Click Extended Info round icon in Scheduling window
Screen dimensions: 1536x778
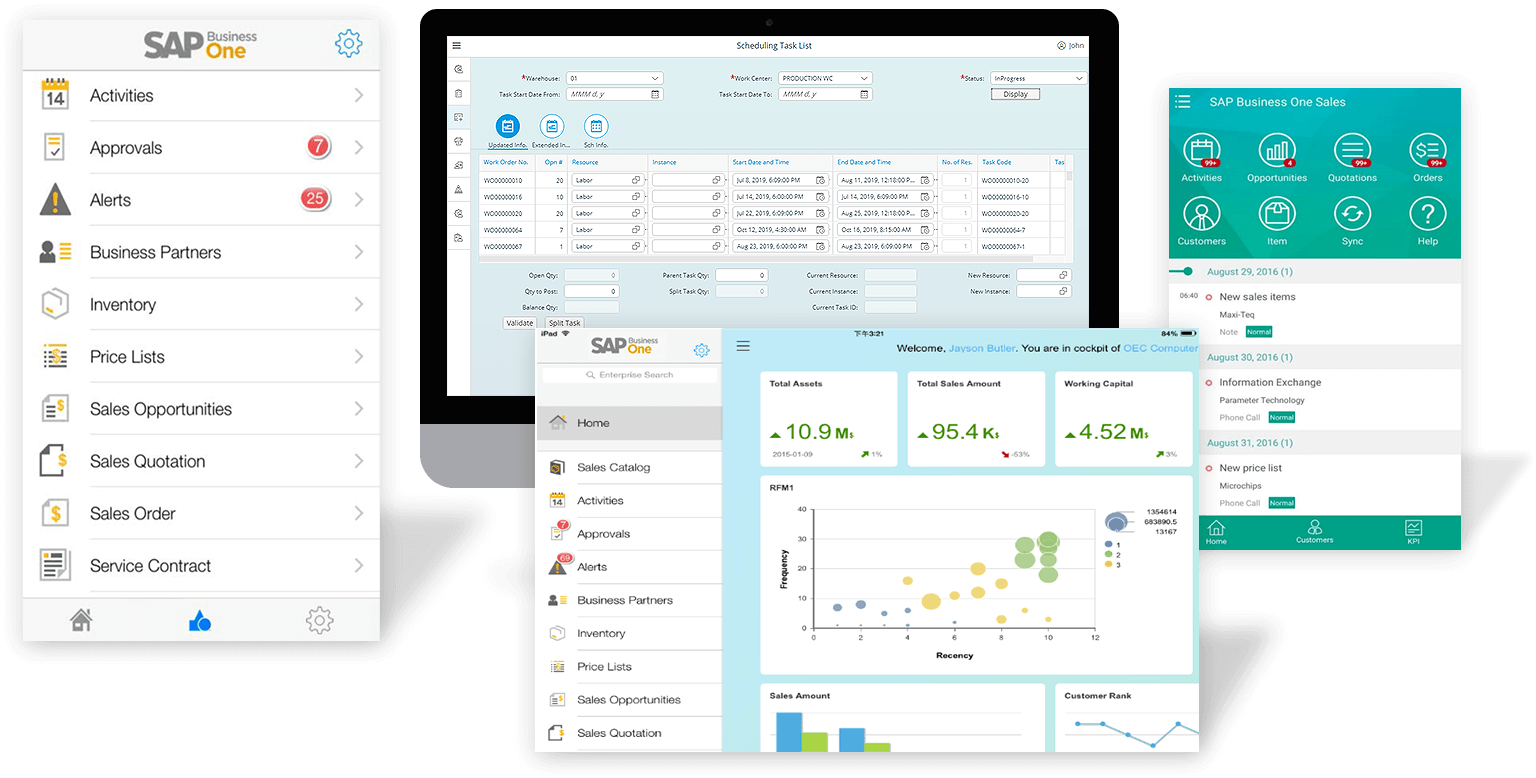pyautogui.click(x=552, y=126)
